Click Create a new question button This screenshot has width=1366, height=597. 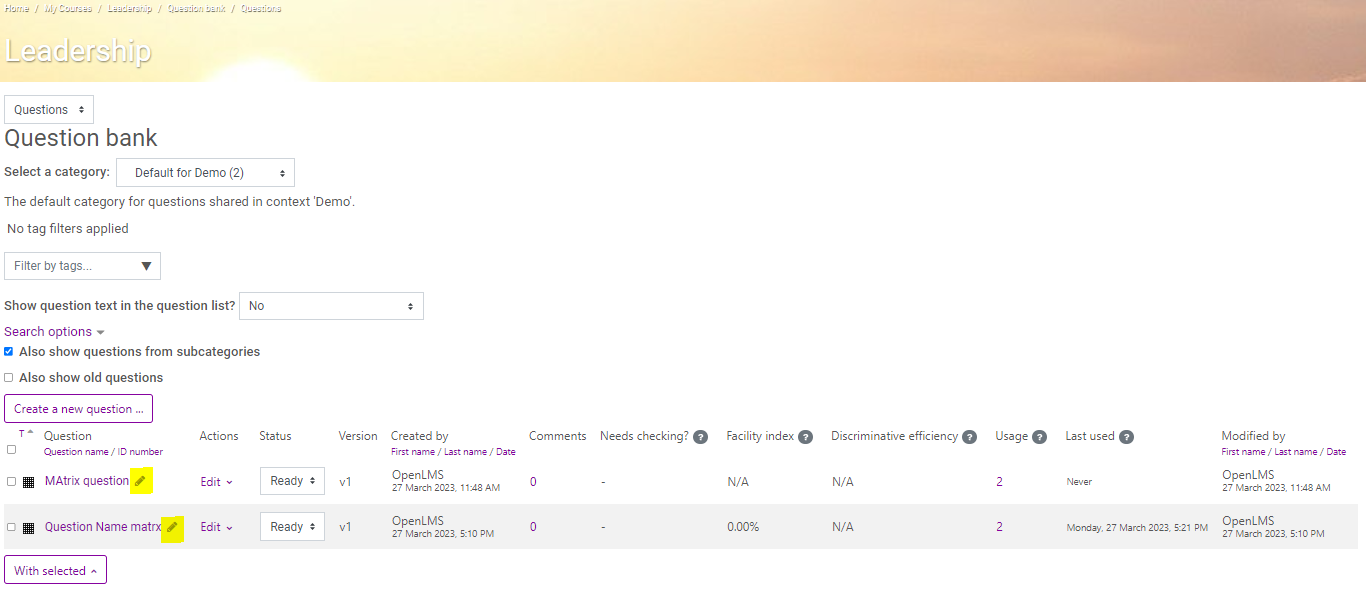[78, 409]
